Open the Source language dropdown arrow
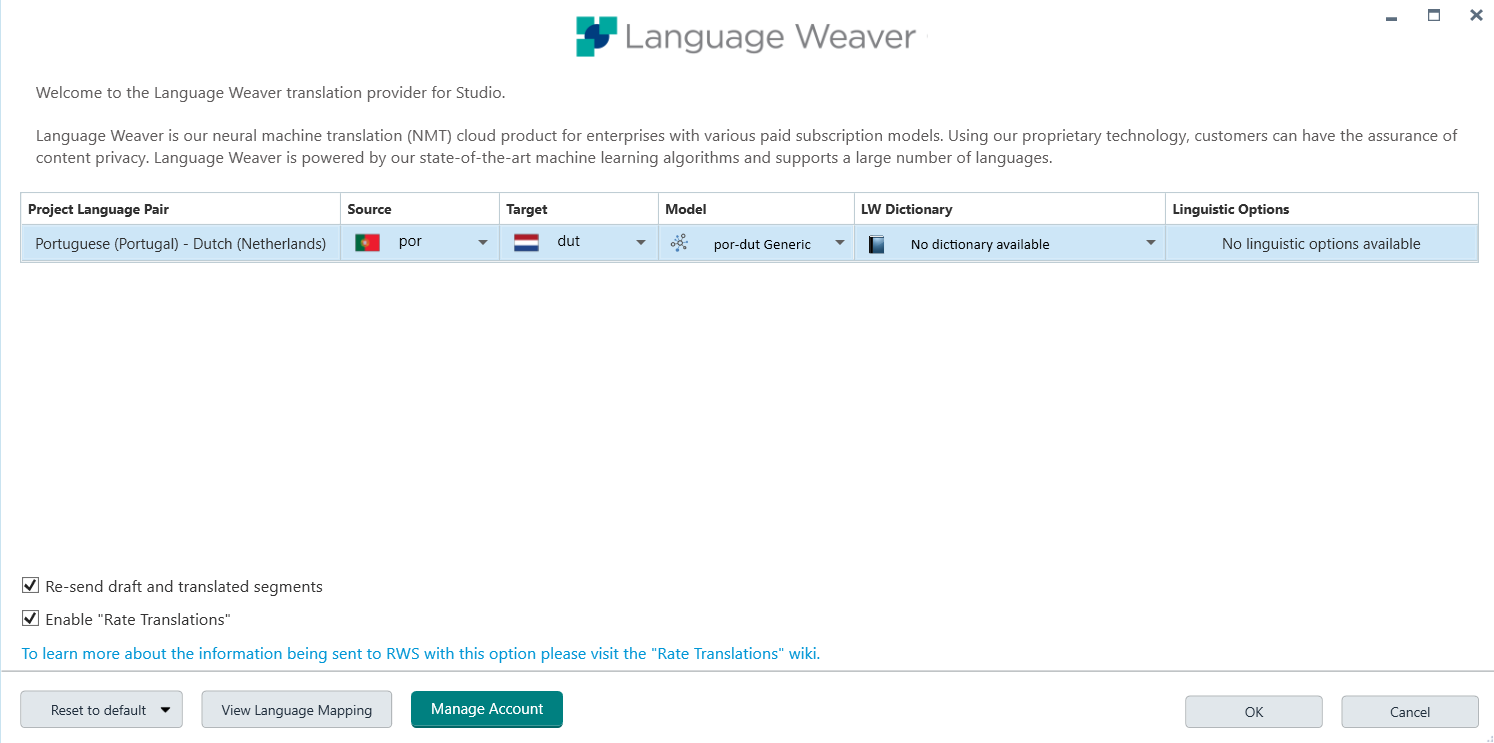 point(483,243)
